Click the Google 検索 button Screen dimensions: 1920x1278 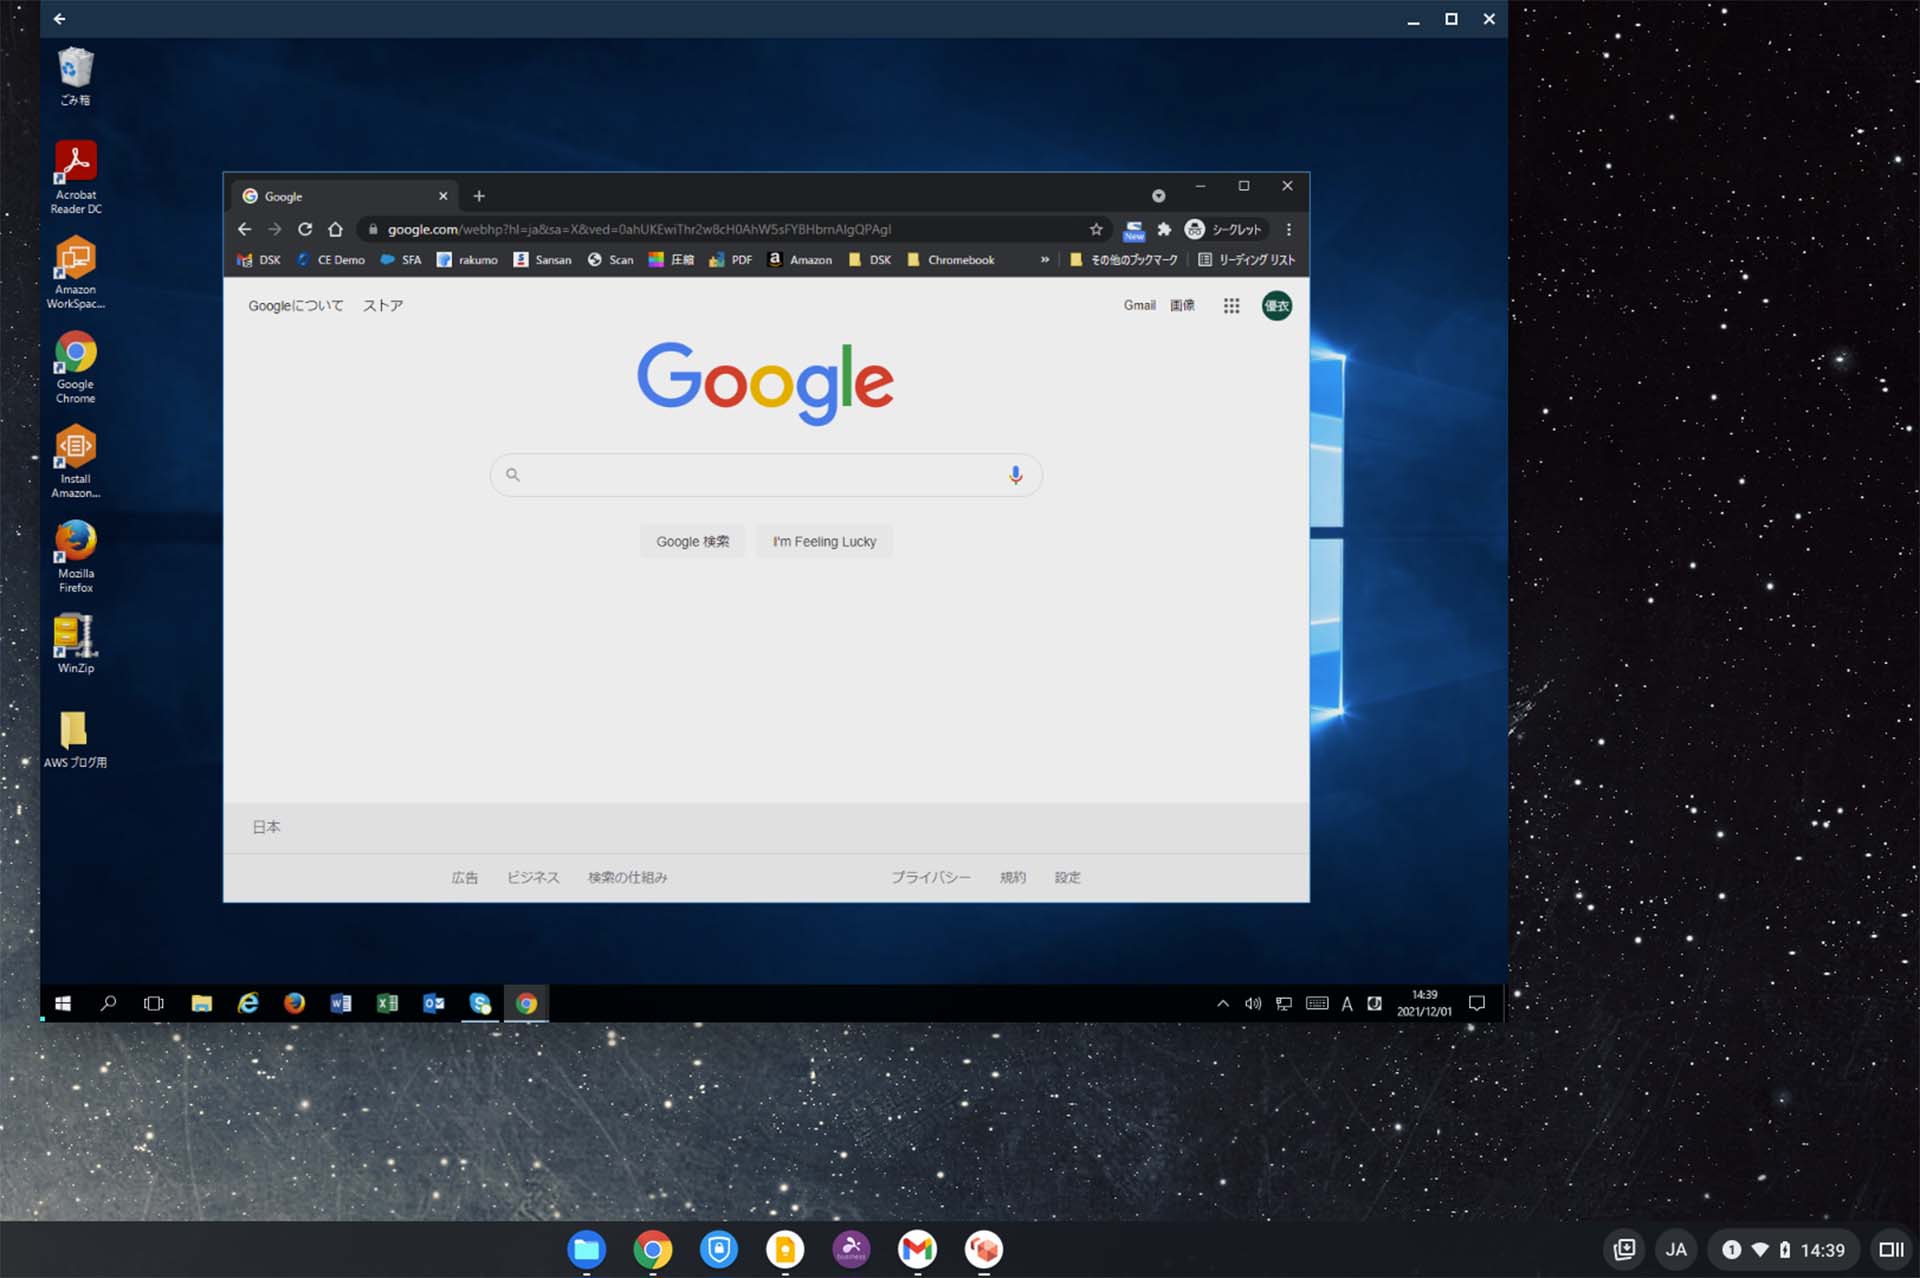pos(692,541)
